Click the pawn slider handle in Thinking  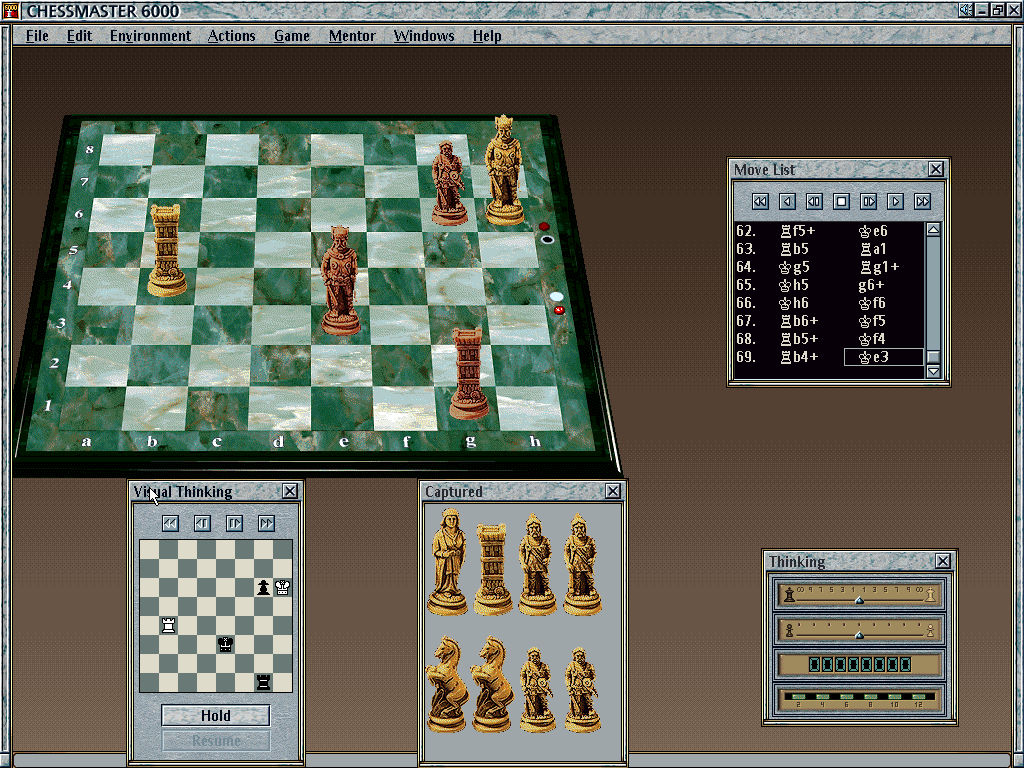[x=858, y=635]
